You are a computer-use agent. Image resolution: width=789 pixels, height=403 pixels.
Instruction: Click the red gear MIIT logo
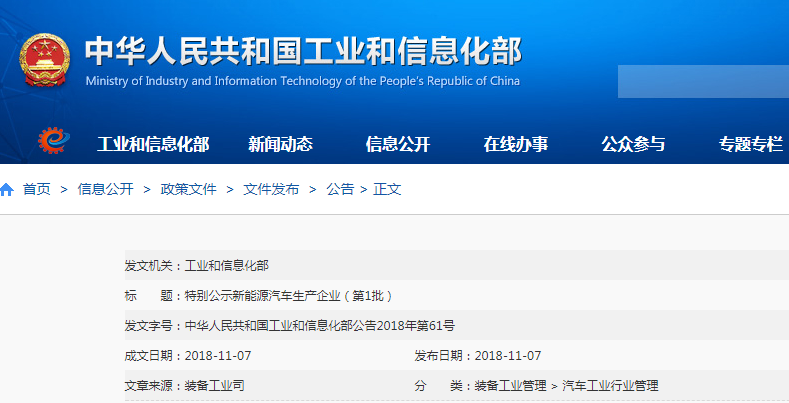[x=50, y=141]
